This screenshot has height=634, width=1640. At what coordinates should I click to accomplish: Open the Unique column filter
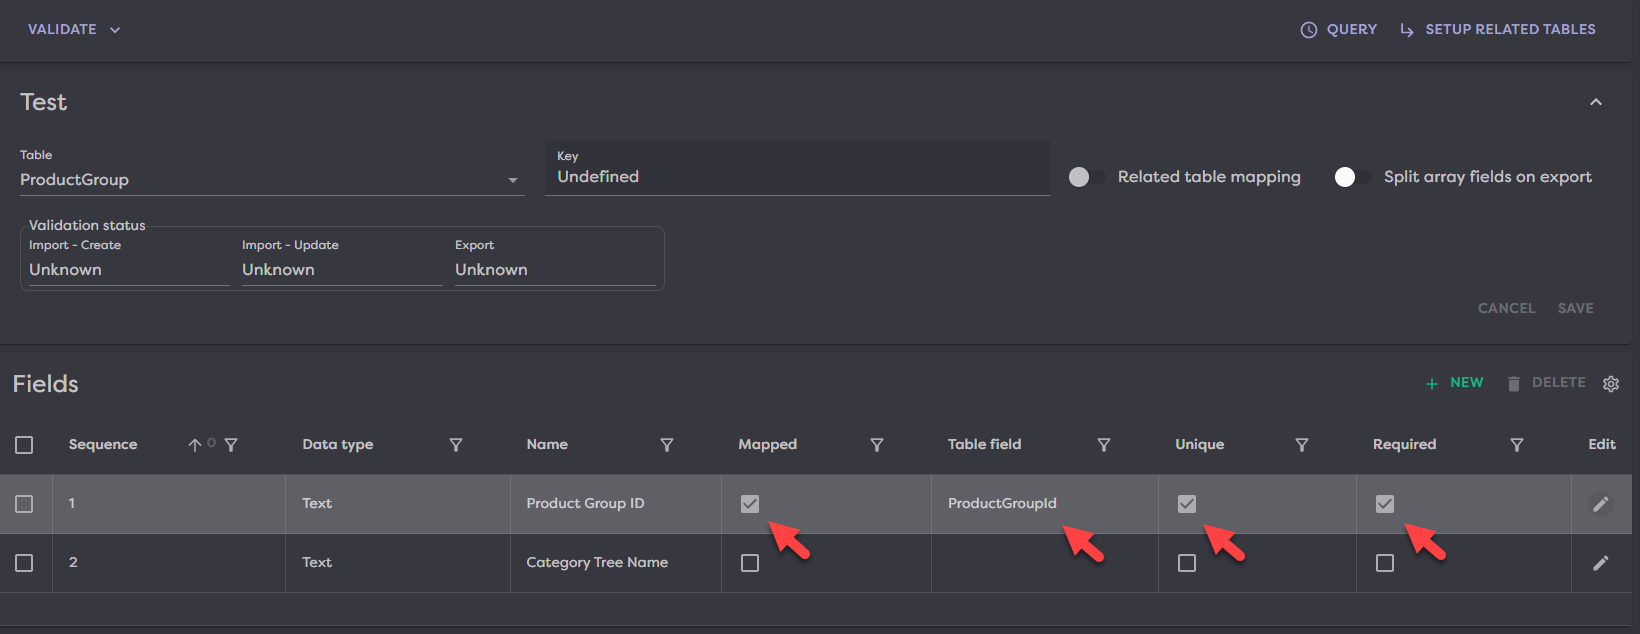[x=1302, y=445]
